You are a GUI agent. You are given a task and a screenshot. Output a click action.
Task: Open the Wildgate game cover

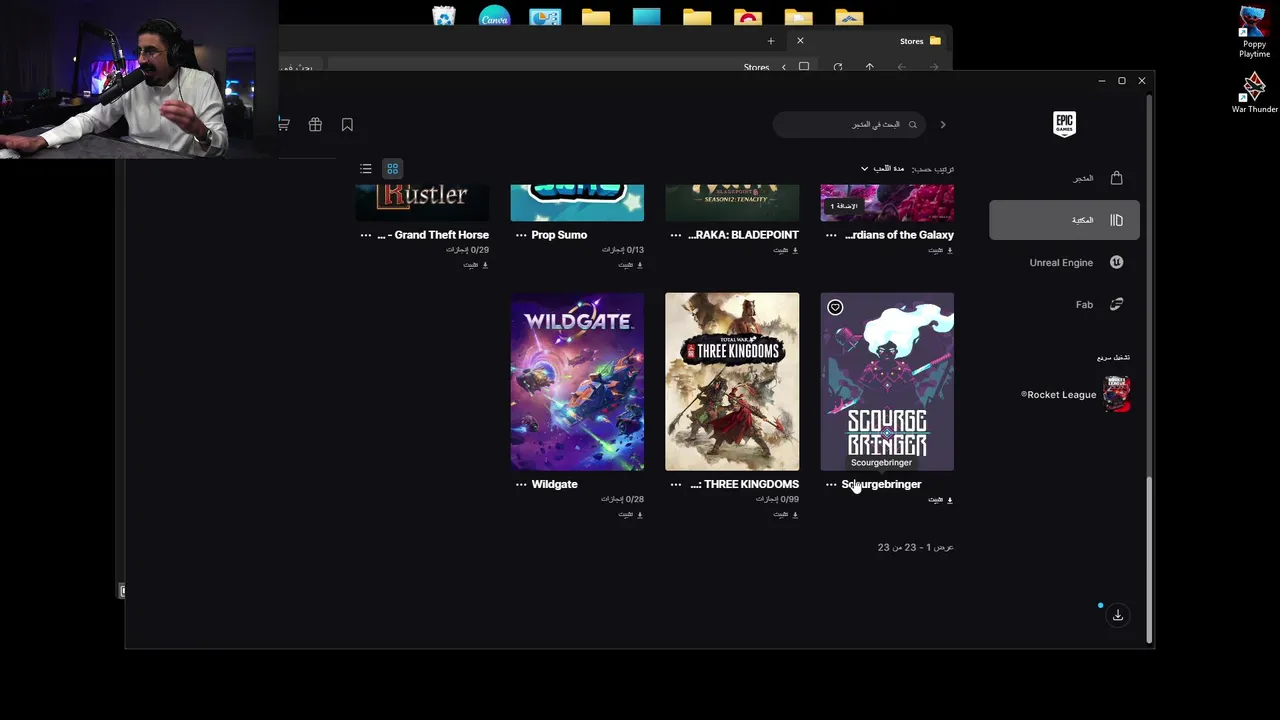577,381
